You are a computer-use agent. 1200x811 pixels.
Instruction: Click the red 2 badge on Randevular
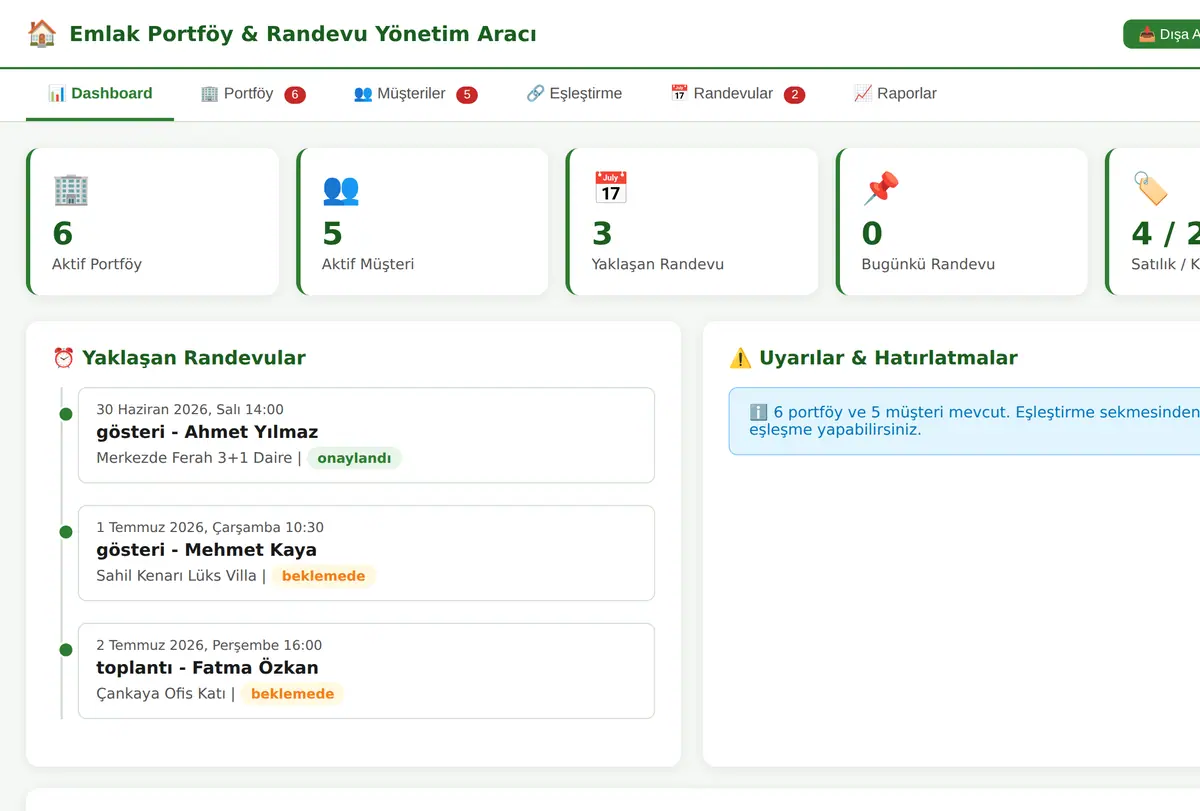[795, 95]
